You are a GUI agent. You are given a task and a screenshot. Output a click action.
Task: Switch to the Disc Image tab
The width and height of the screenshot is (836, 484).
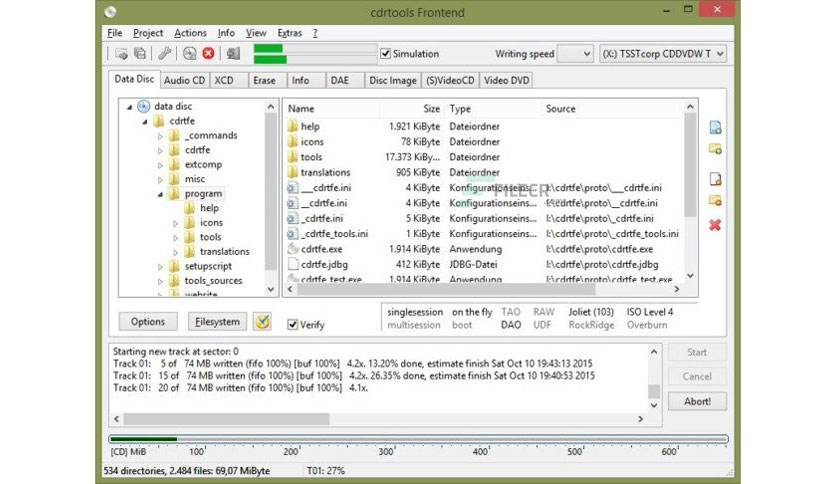pos(393,80)
